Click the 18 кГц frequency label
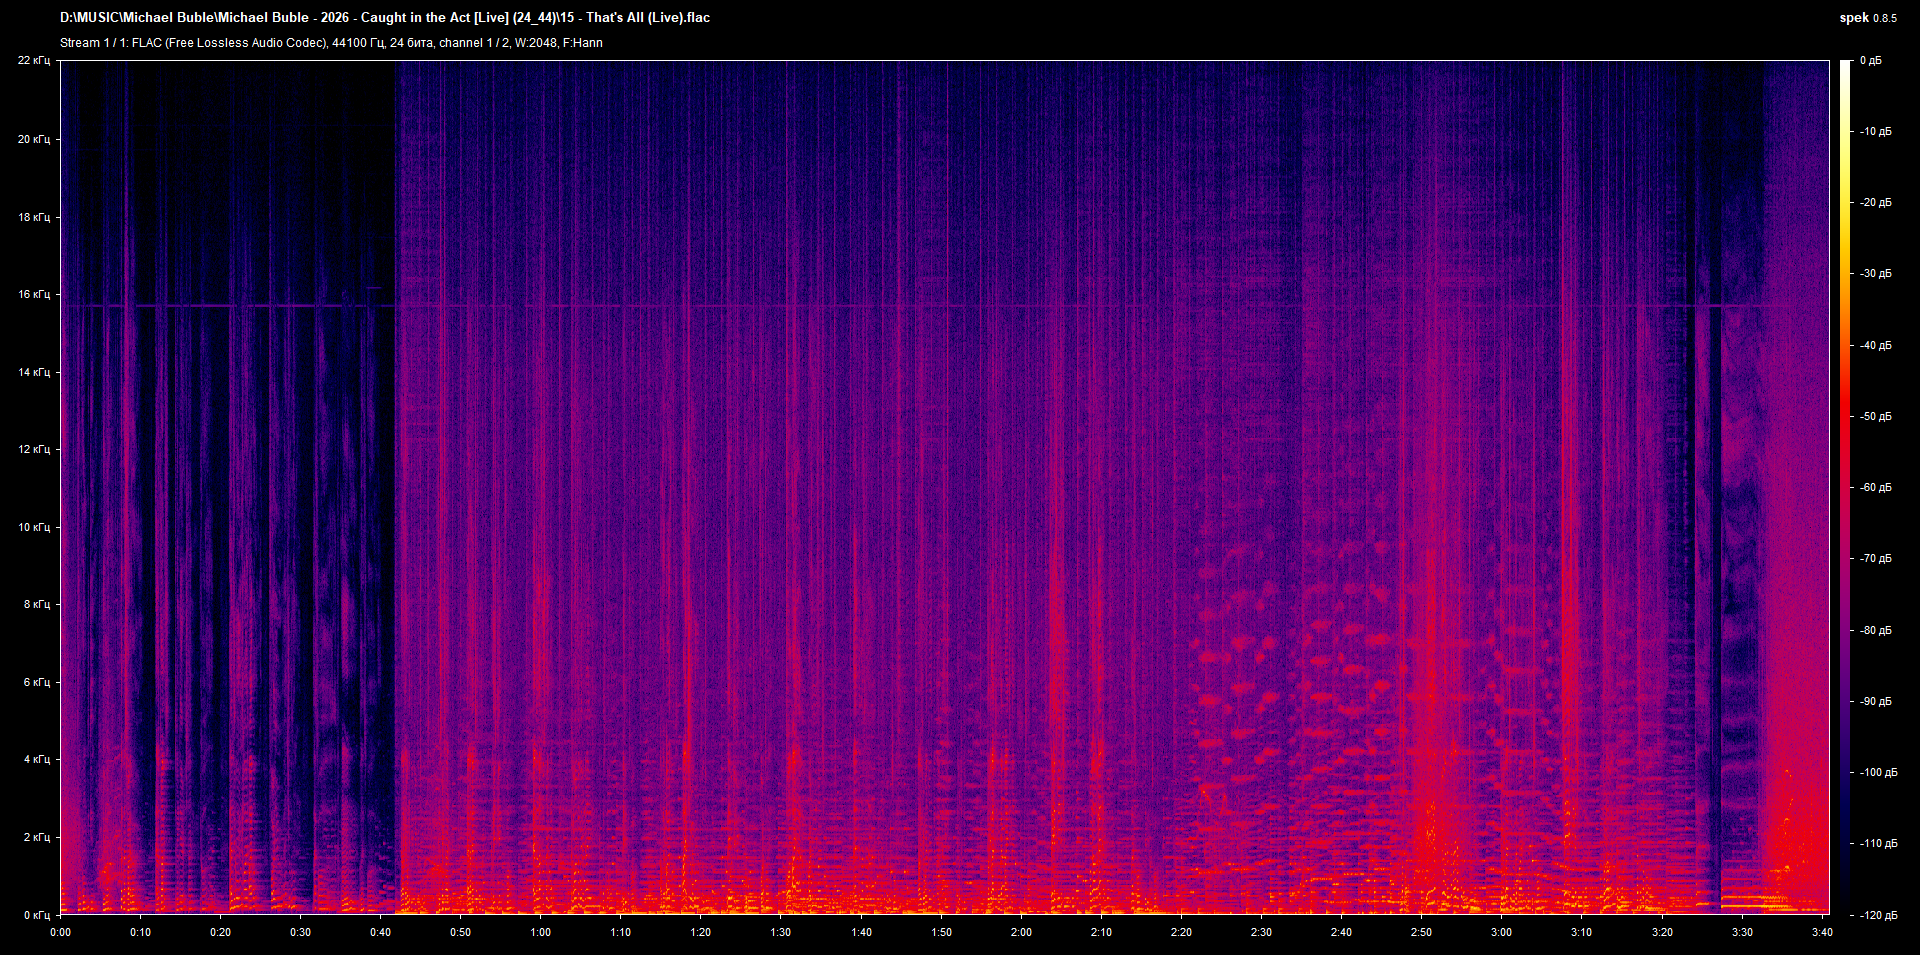This screenshot has width=1920, height=955. [34, 217]
